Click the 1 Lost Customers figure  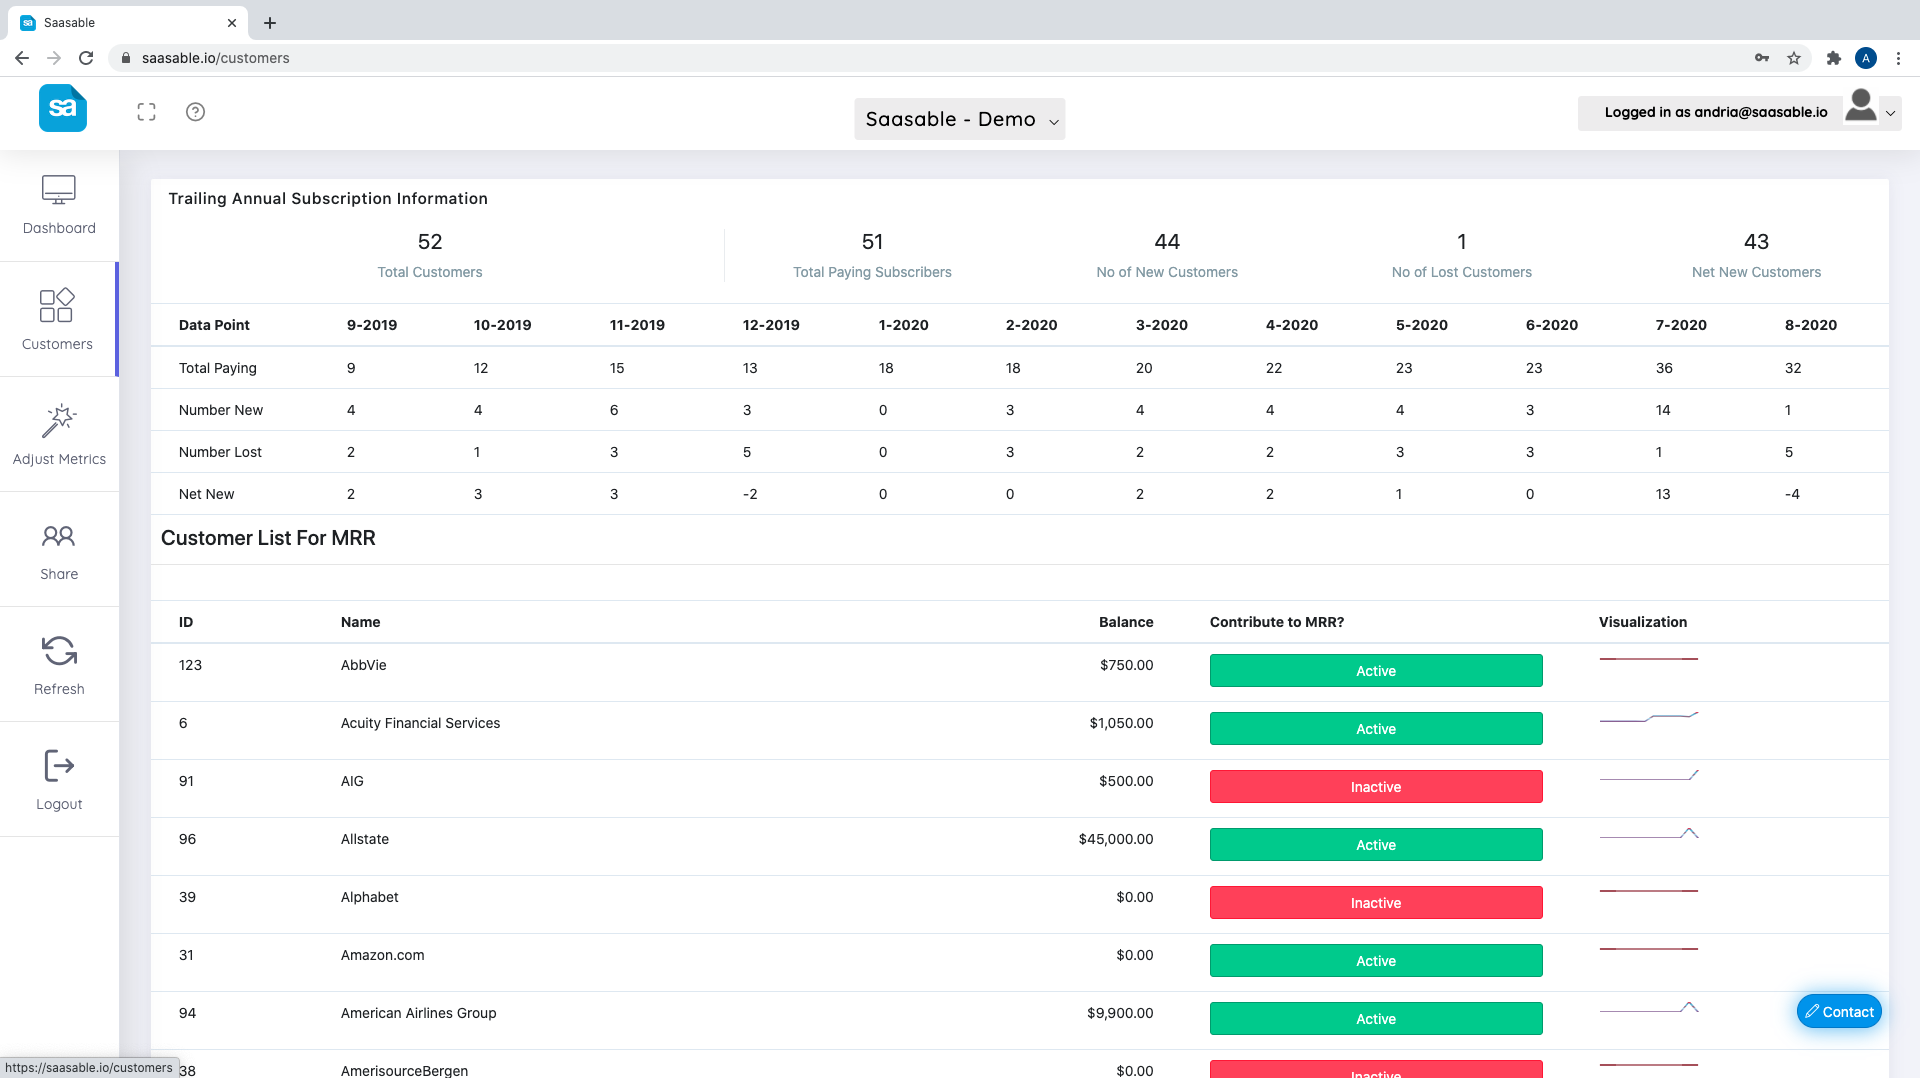tap(1462, 242)
